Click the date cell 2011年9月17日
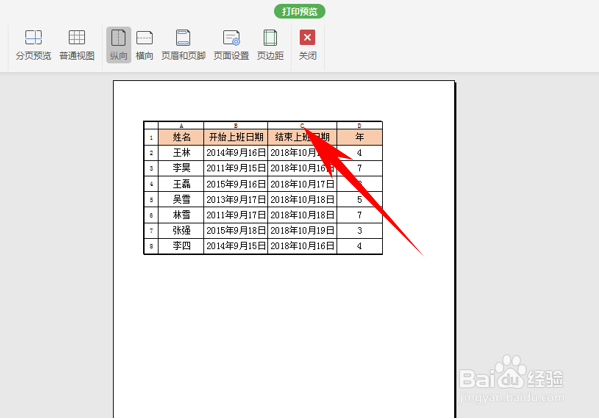 tap(236, 215)
